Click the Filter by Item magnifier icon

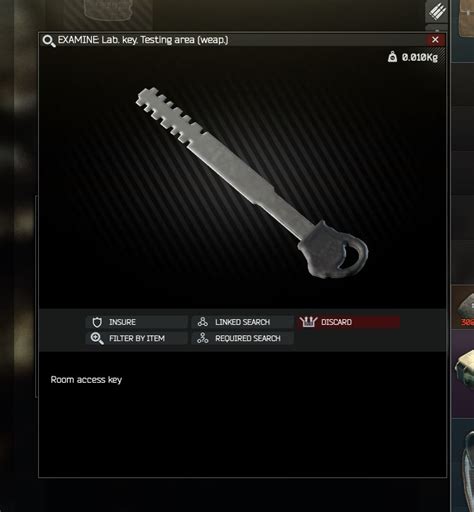pyautogui.click(x=97, y=338)
